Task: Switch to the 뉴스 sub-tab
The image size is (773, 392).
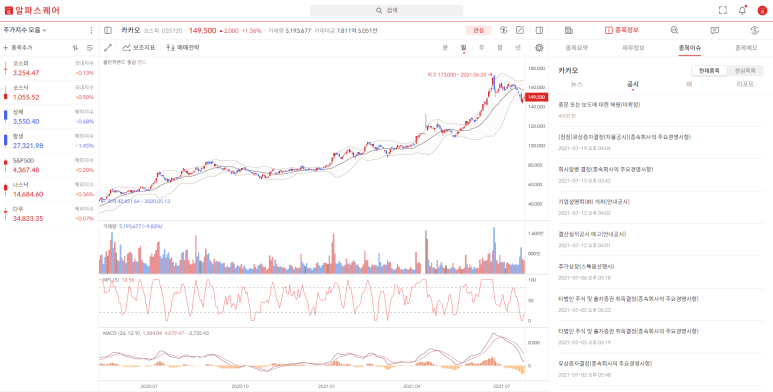Action: tap(576, 84)
